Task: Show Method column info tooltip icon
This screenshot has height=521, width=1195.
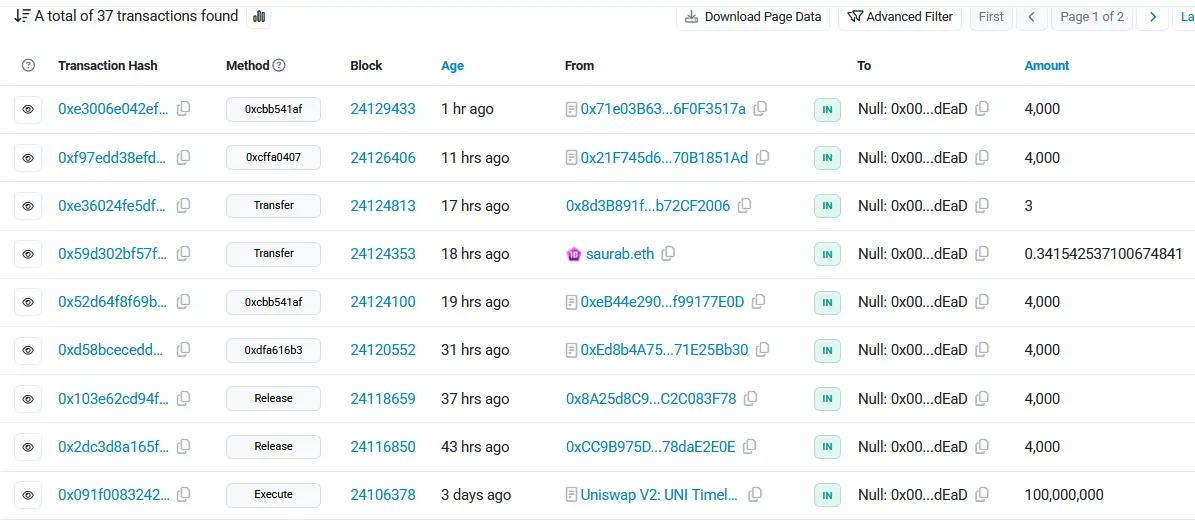Action: (x=279, y=66)
